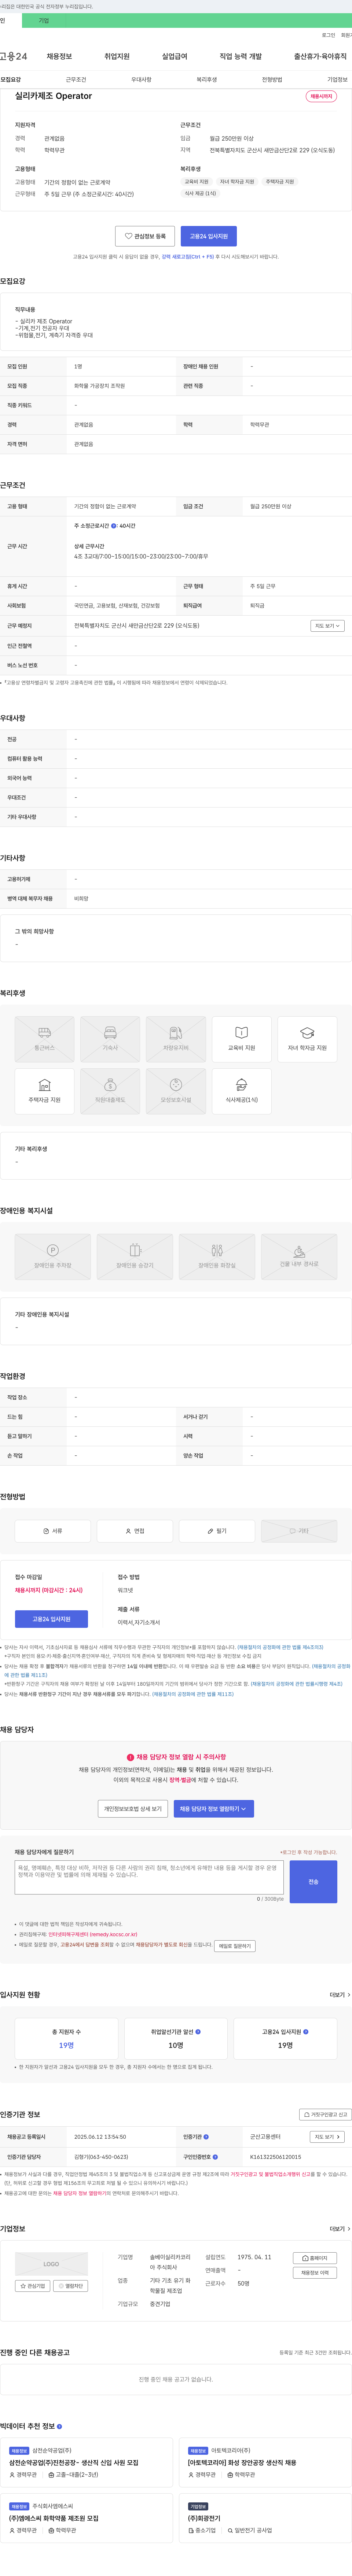Click 관심정보 등록 heart button
Image resolution: width=352 pixels, height=2576 pixels.
pyautogui.click(x=145, y=236)
